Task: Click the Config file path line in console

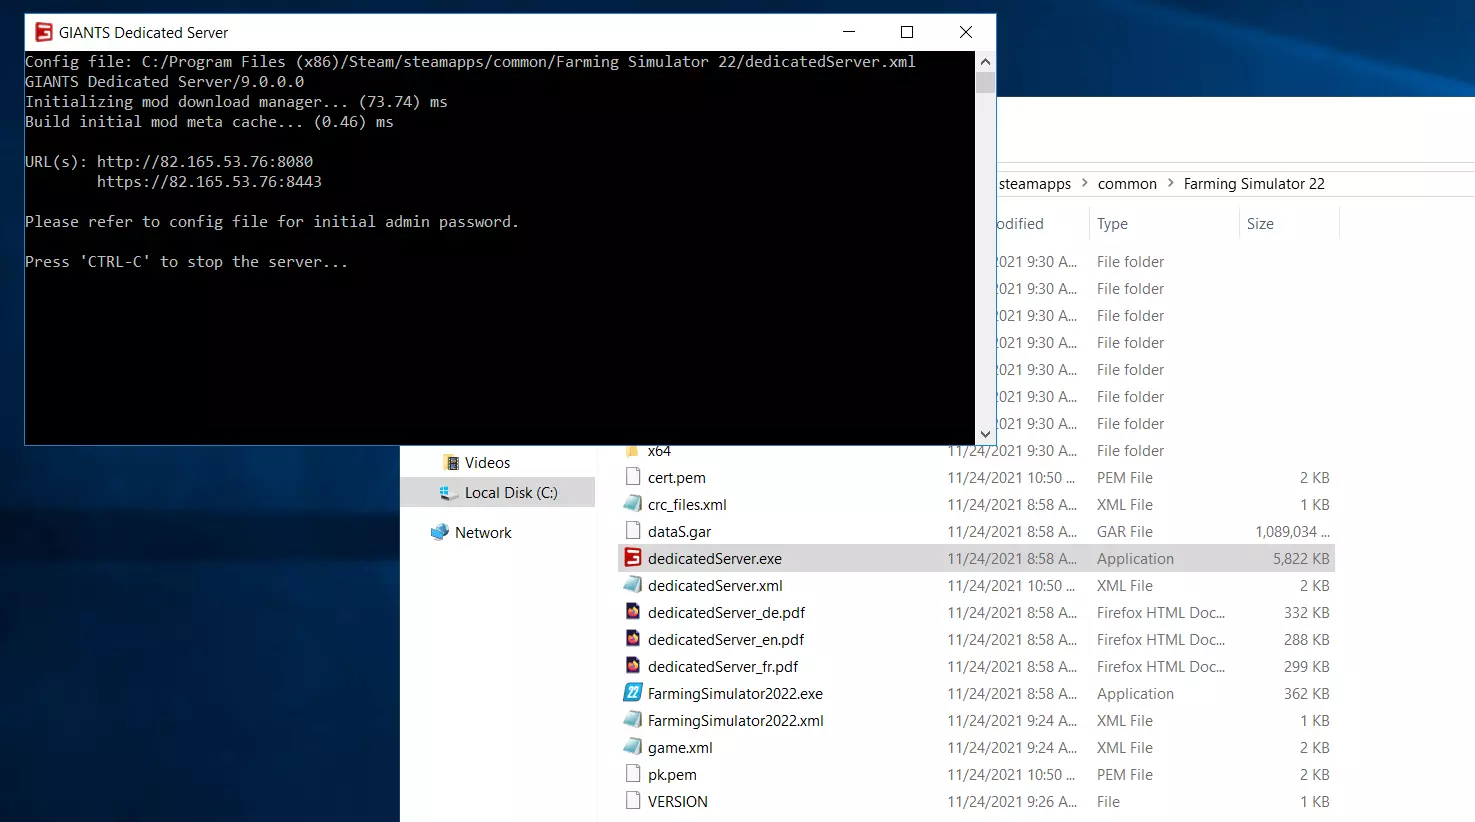Action: pos(470,62)
